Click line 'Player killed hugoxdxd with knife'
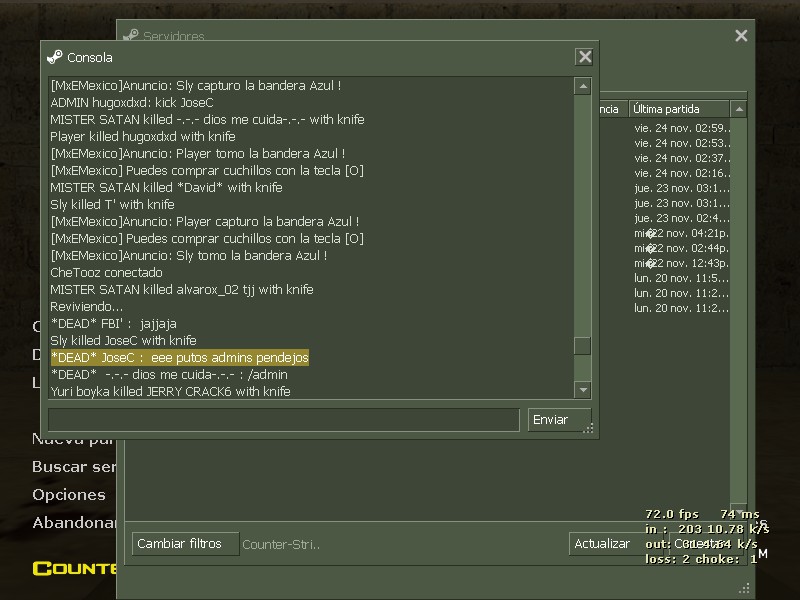Viewport: 800px width, 600px height. coord(143,137)
